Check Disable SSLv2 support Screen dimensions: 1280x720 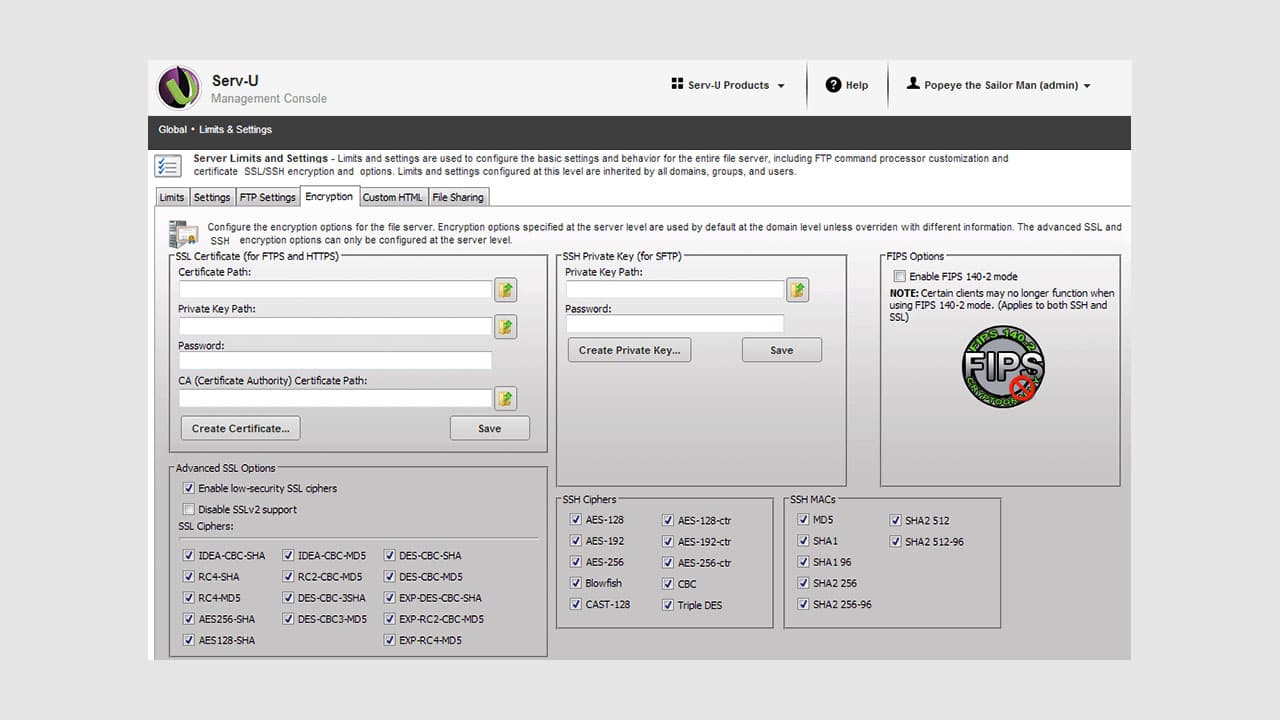pyautogui.click(x=189, y=509)
